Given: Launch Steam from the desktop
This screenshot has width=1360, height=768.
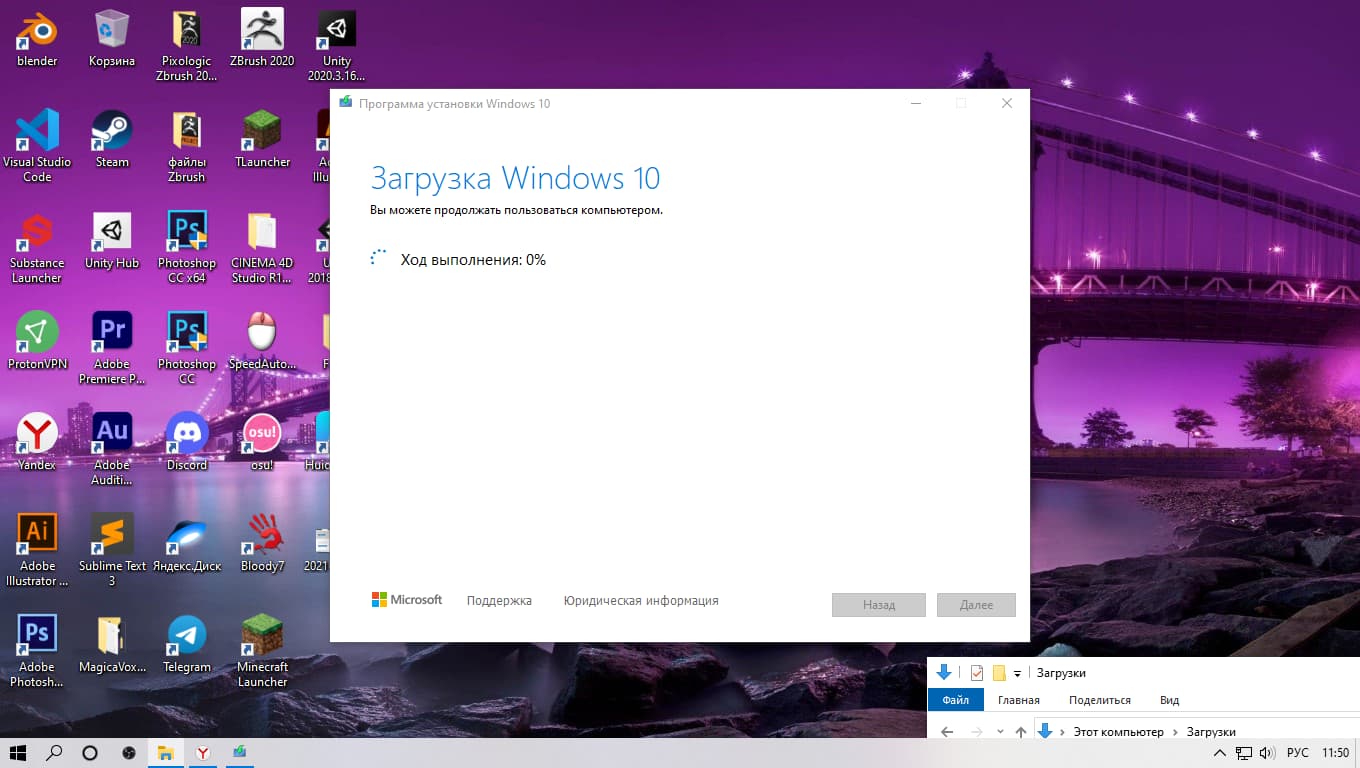Looking at the screenshot, I should pos(112,139).
